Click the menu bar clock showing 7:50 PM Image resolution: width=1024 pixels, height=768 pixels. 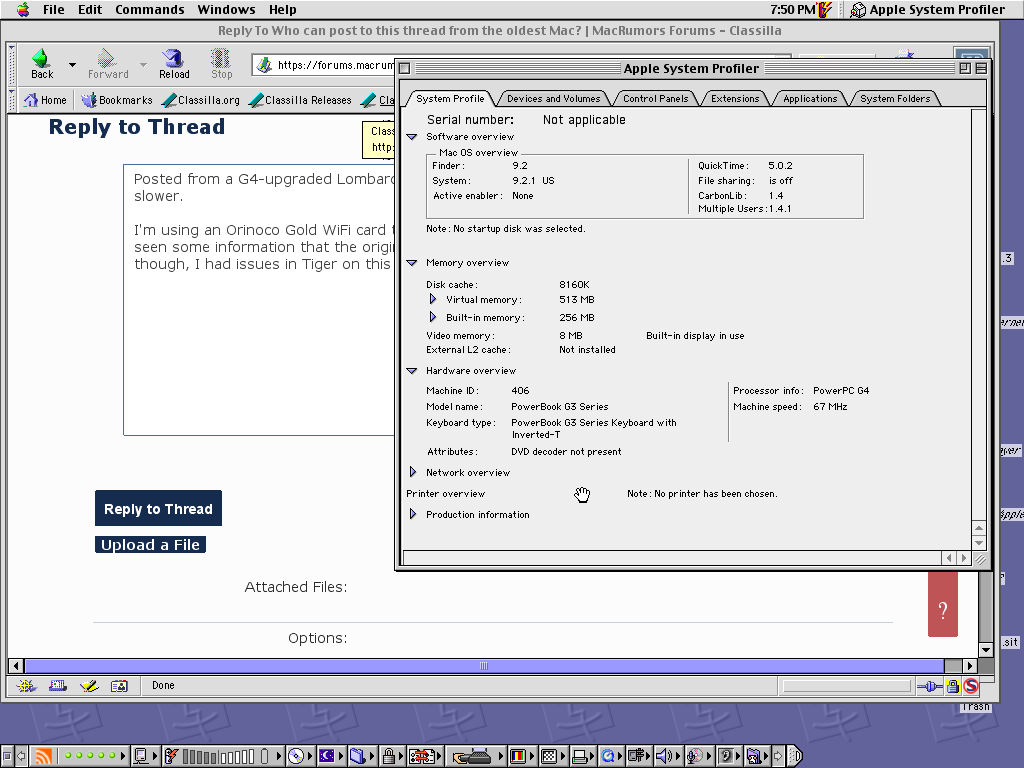792,10
